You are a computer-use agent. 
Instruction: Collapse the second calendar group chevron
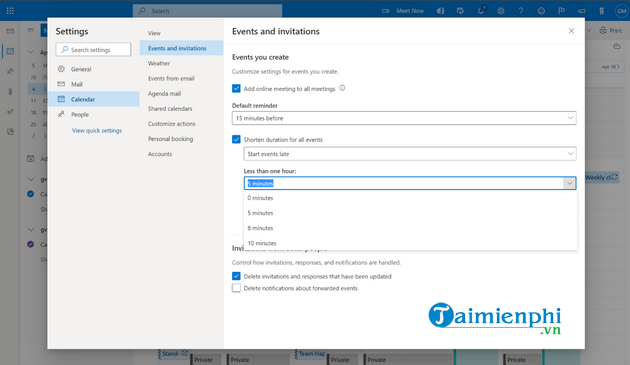[31, 230]
